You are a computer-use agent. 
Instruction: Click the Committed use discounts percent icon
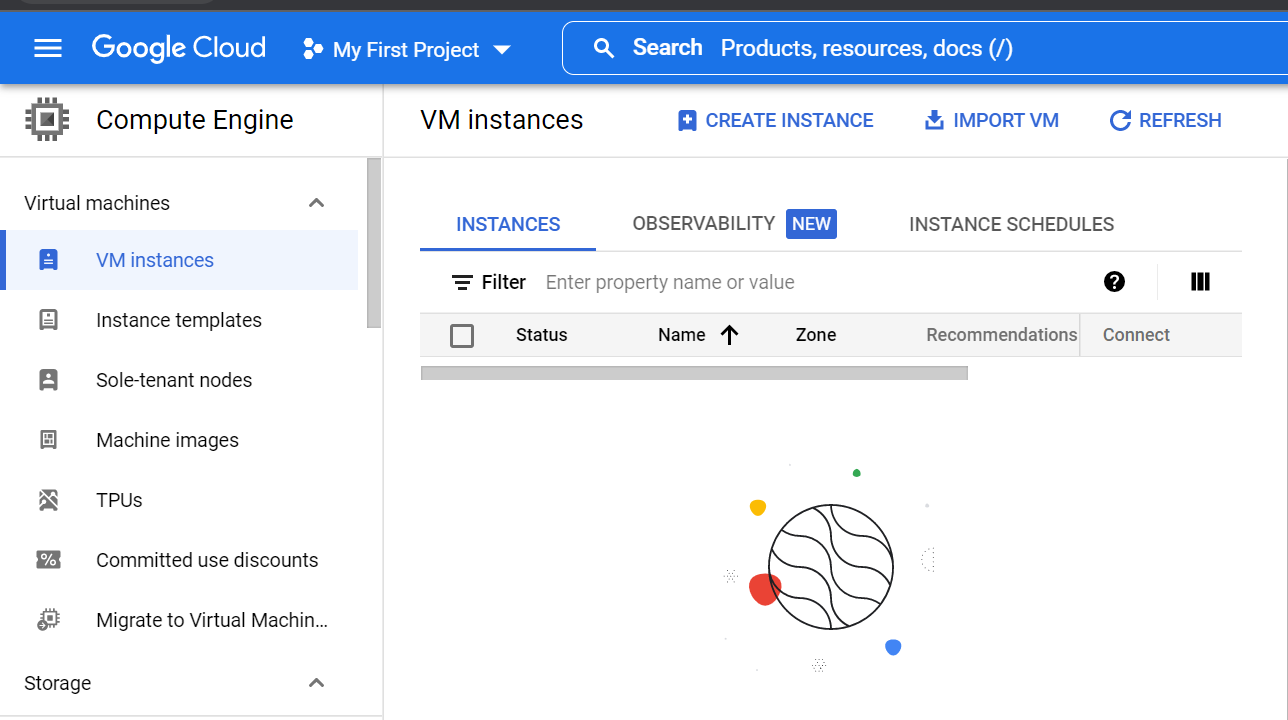48,560
